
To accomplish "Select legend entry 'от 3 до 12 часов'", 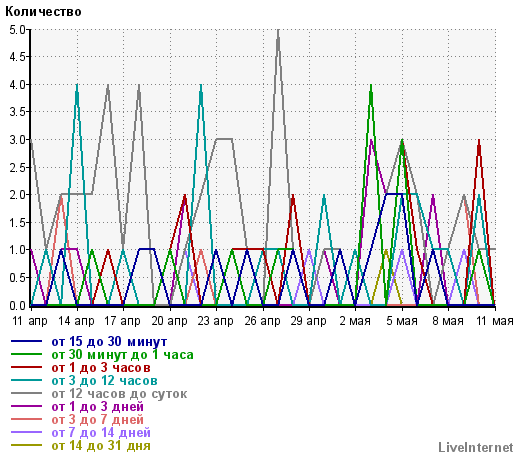I will pyautogui.click(x=104, y=381).
